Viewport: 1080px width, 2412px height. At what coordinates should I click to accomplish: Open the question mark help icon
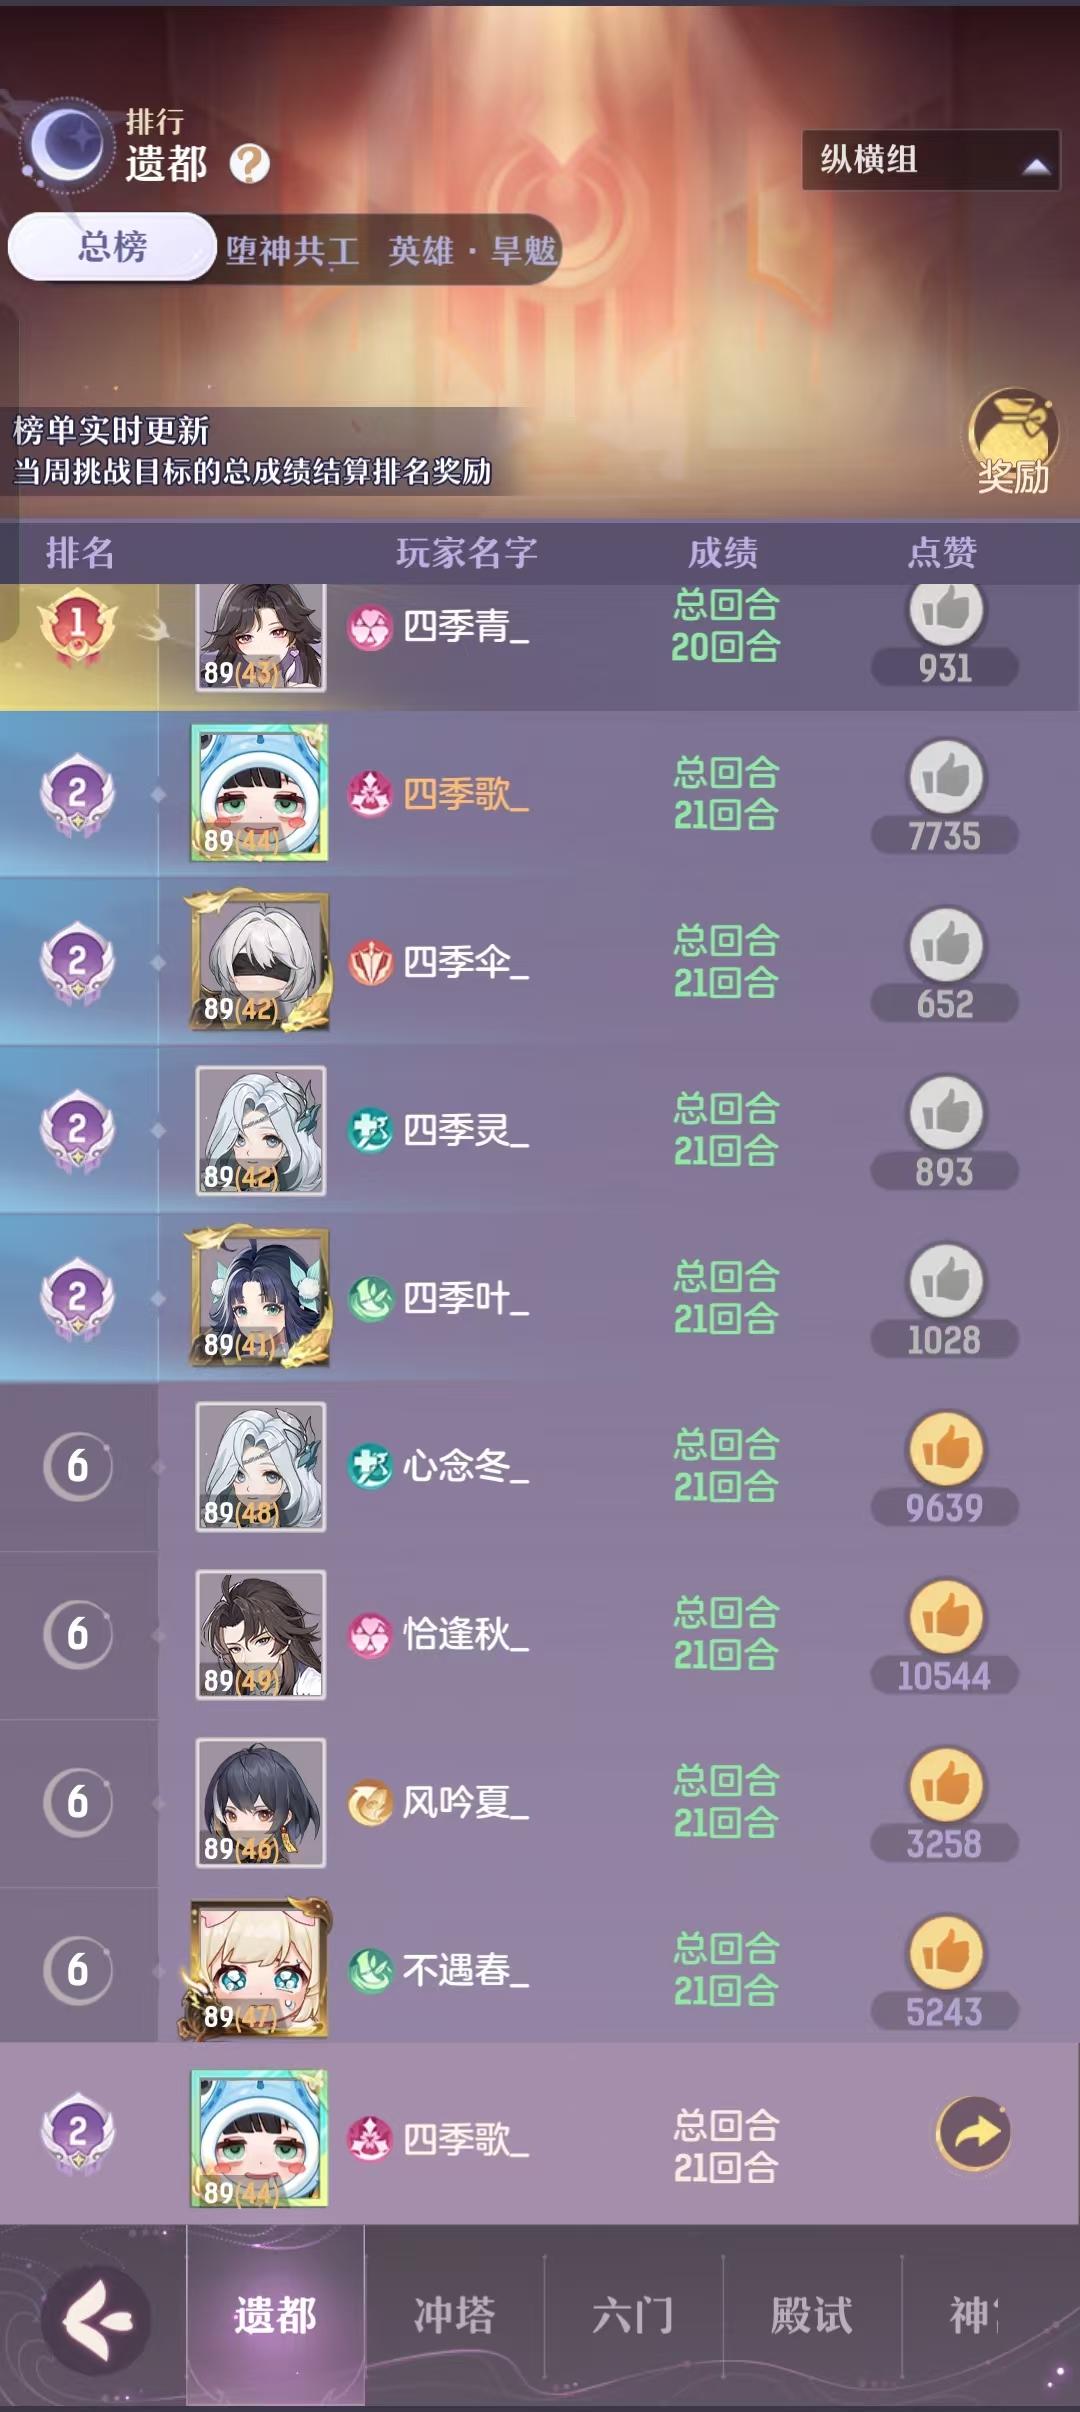pyautogui.click(x=249, y=164)
